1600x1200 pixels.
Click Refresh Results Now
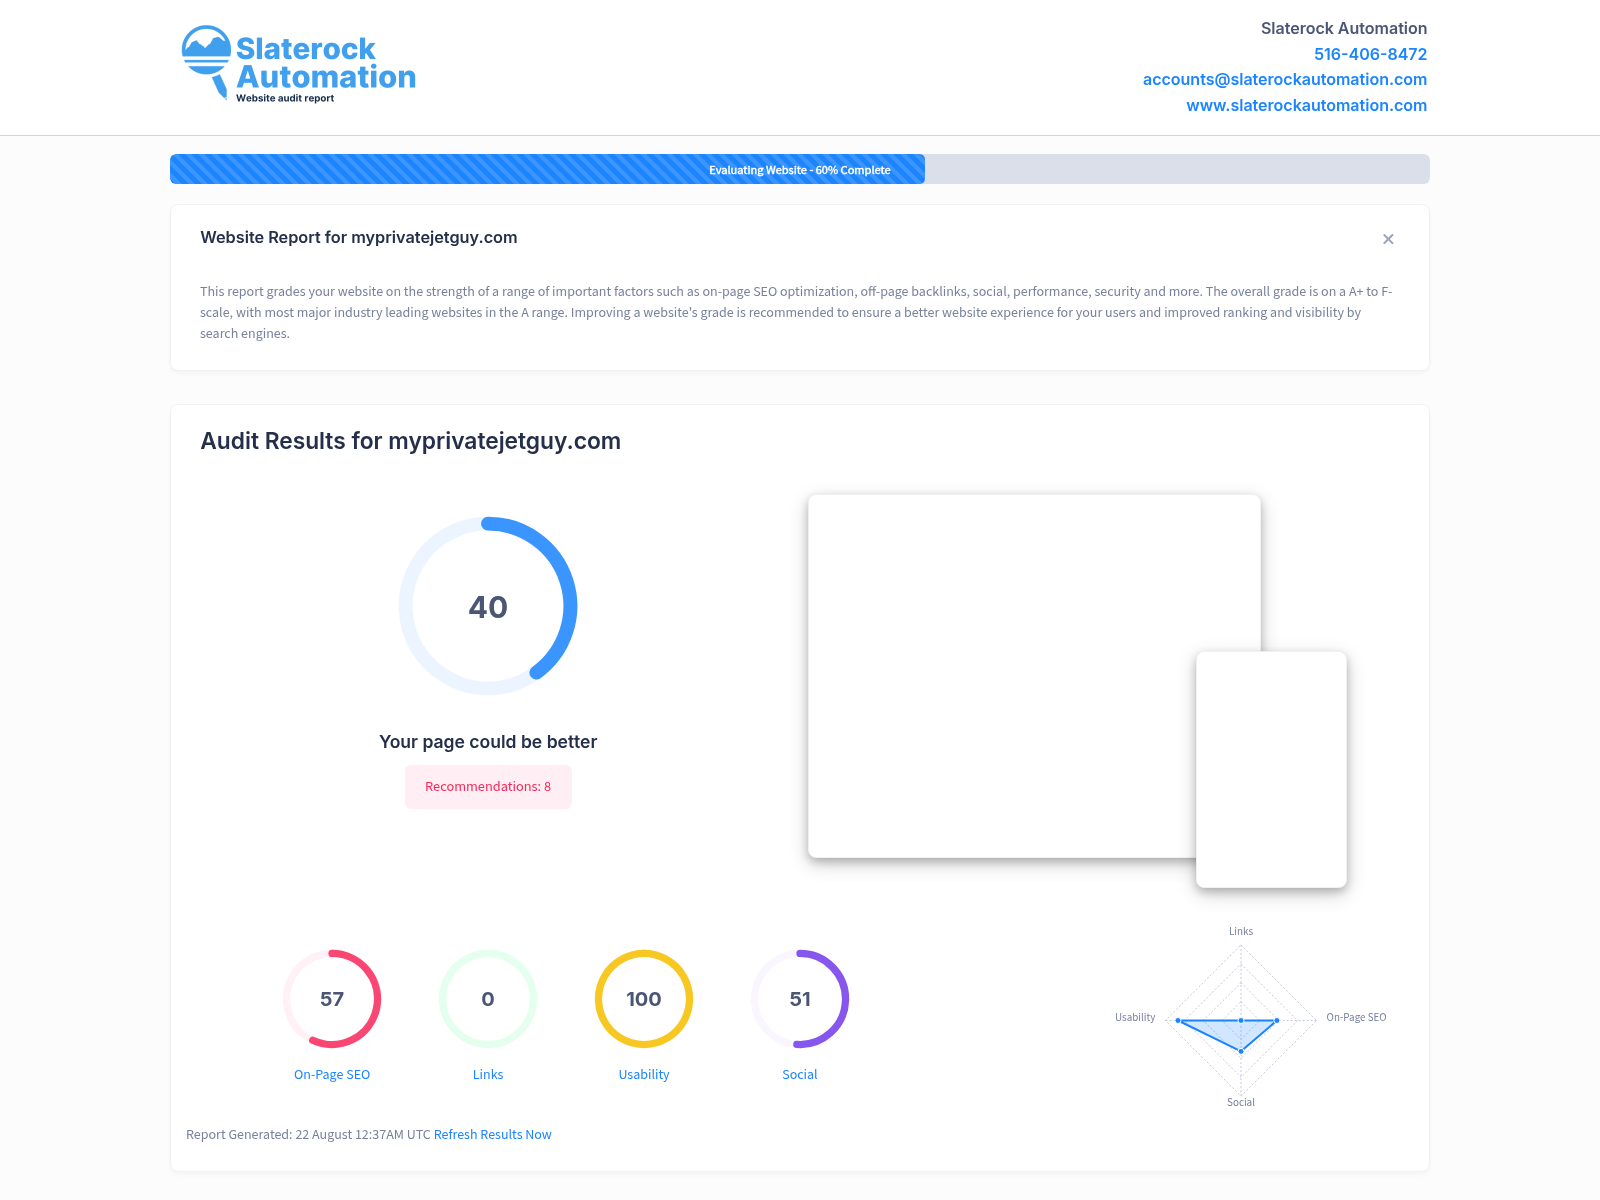492,1134
